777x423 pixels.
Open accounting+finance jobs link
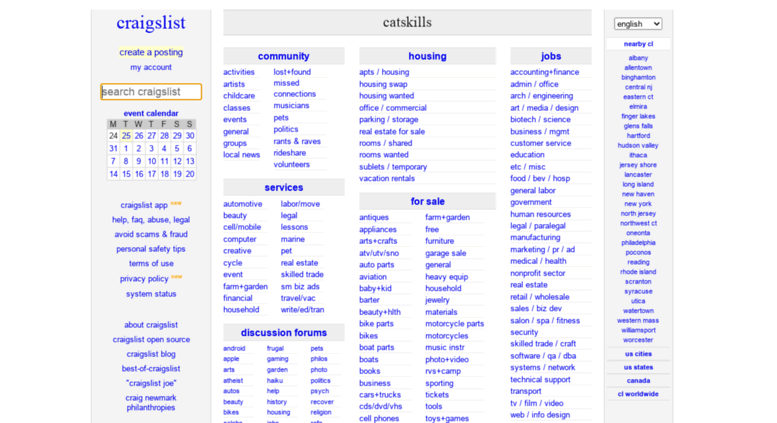[545, 72]
